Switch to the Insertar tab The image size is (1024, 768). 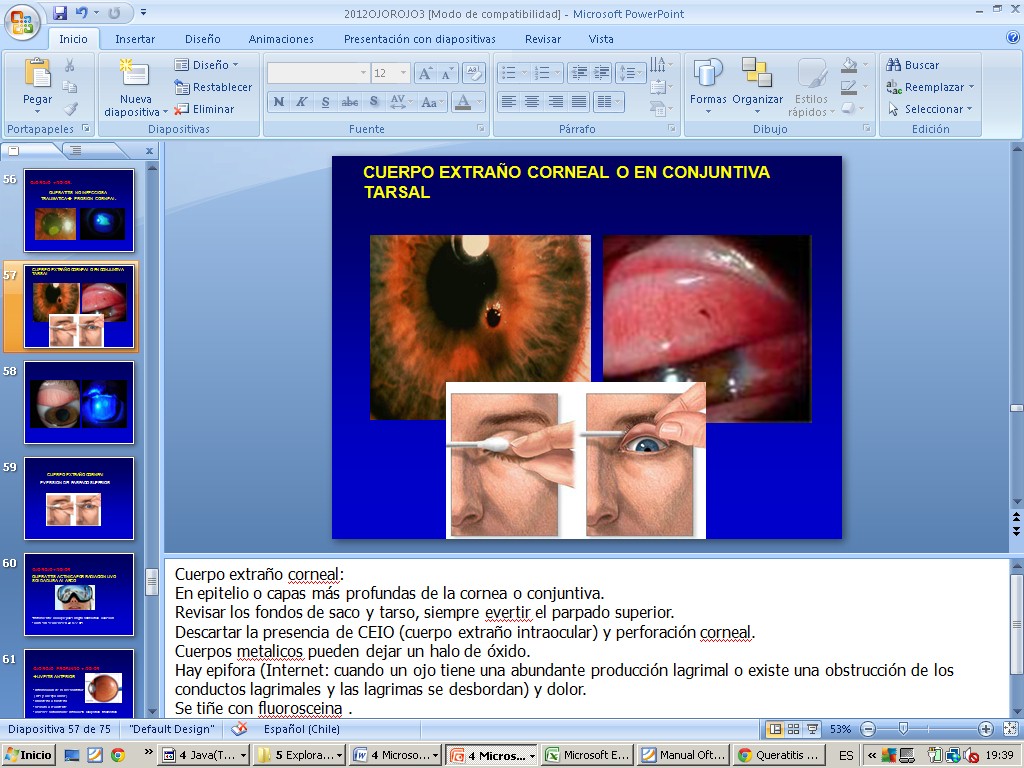click(x=135, y=39)
